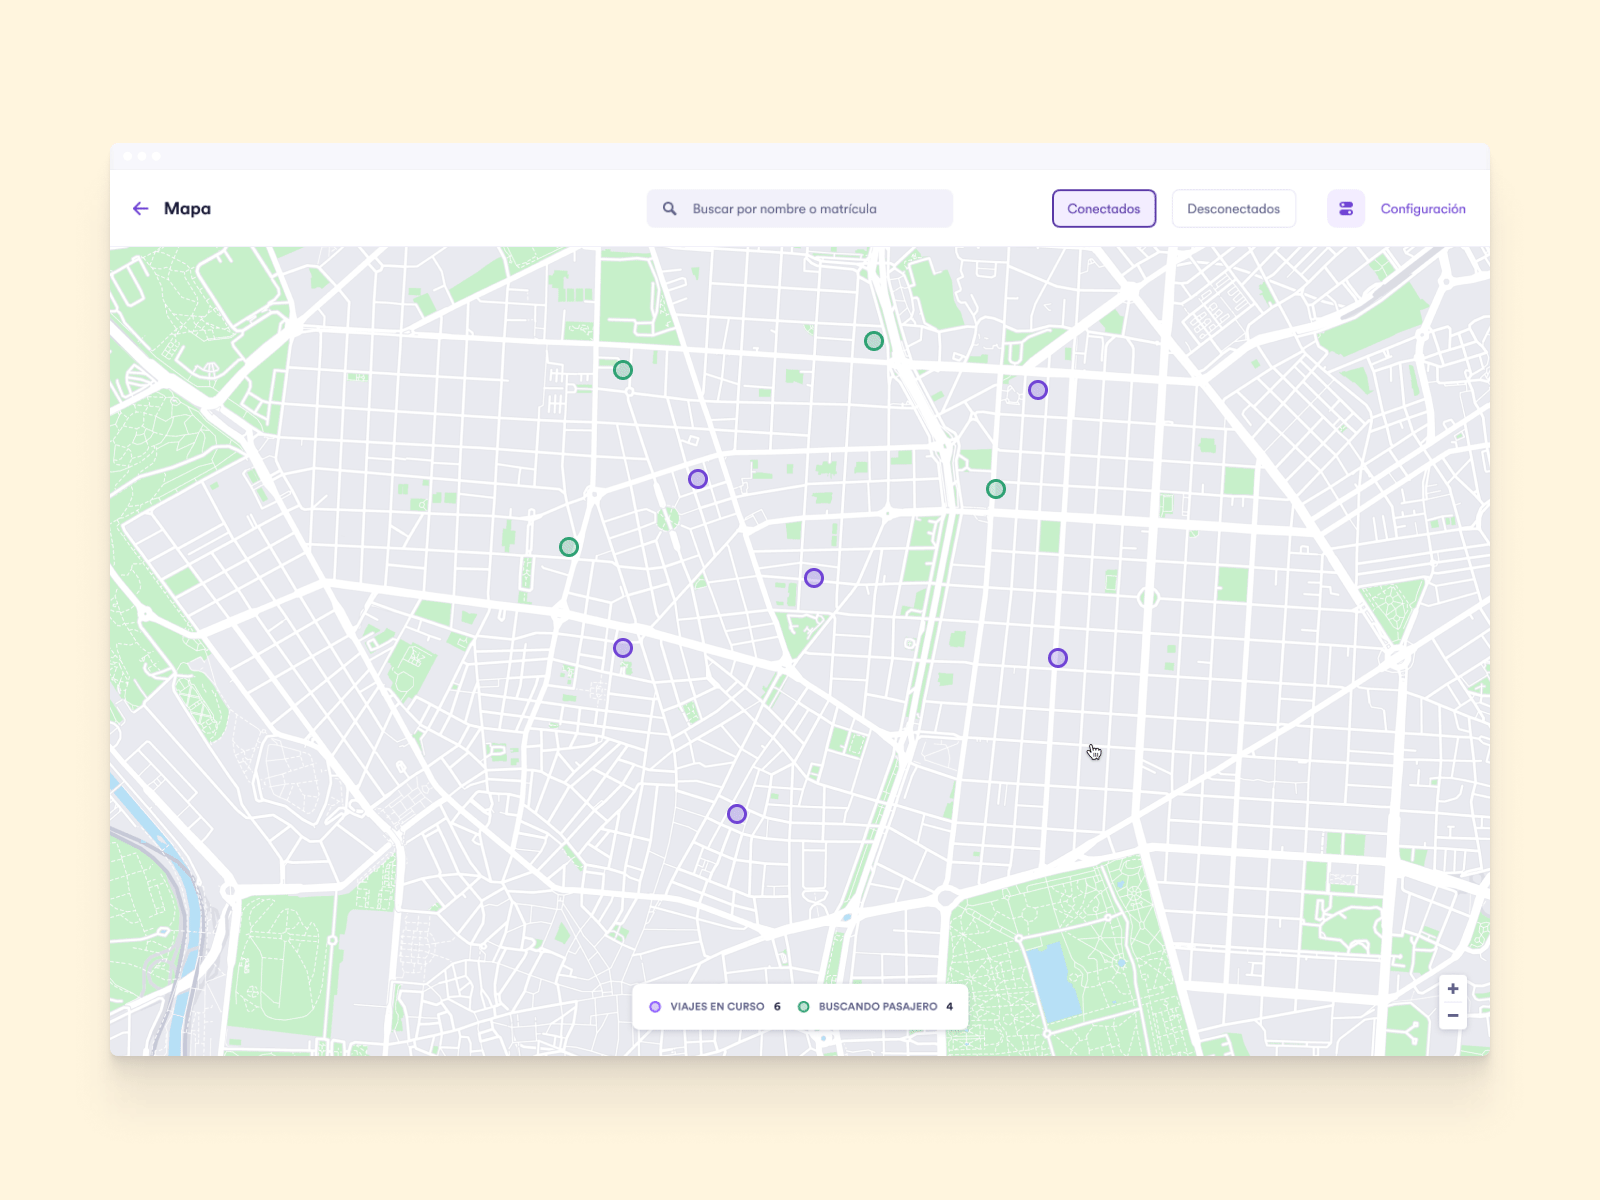The image size is (1600, 1200).
Task: Click the green buscando pasajero legend dot
Action: 803,1006
